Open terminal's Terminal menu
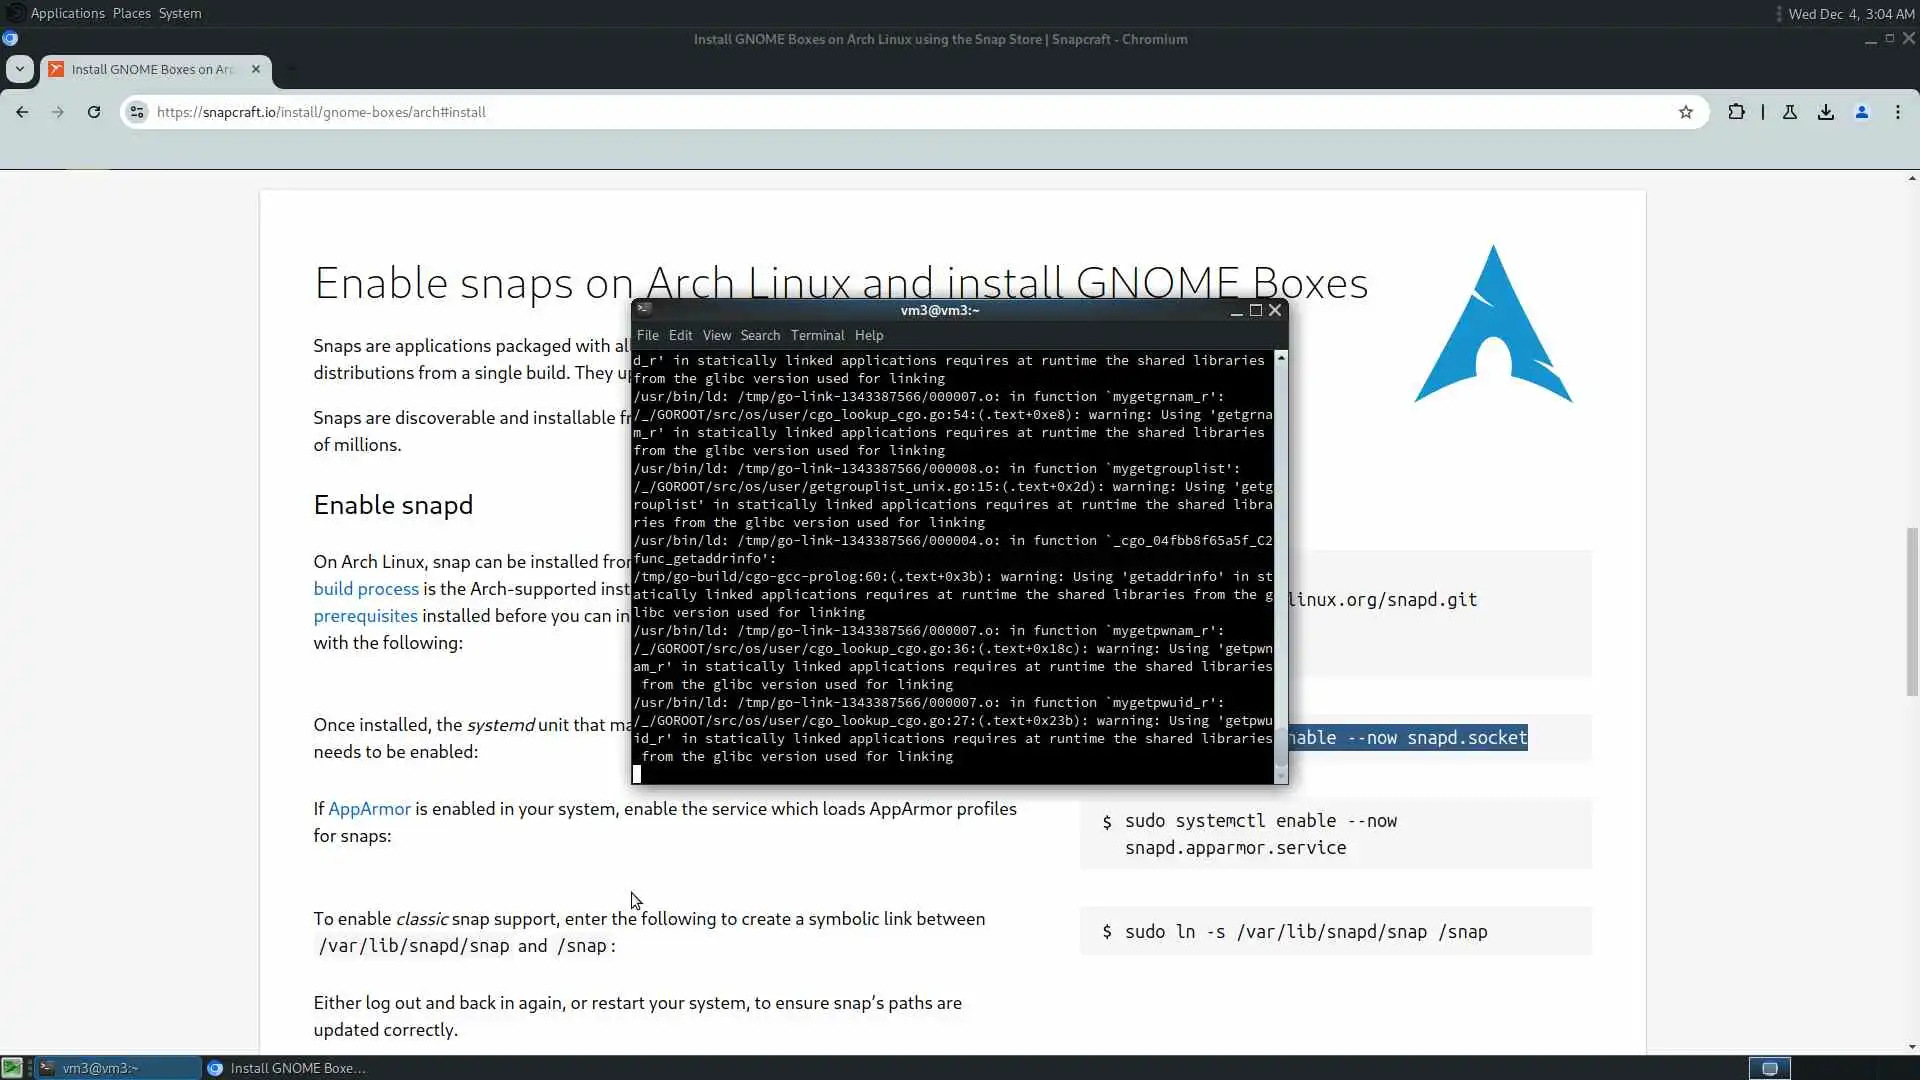 pyautogui.click(x=817, y=335)
